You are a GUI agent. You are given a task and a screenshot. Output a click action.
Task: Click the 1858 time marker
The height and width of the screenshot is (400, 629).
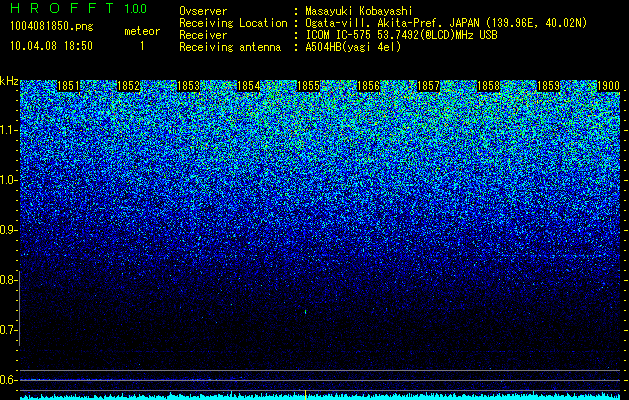(x=488, y=86)
